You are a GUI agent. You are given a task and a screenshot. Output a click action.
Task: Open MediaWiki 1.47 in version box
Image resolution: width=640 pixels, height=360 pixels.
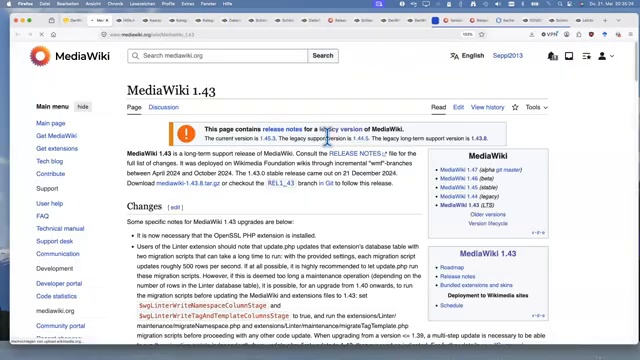[x=458, y=170]
